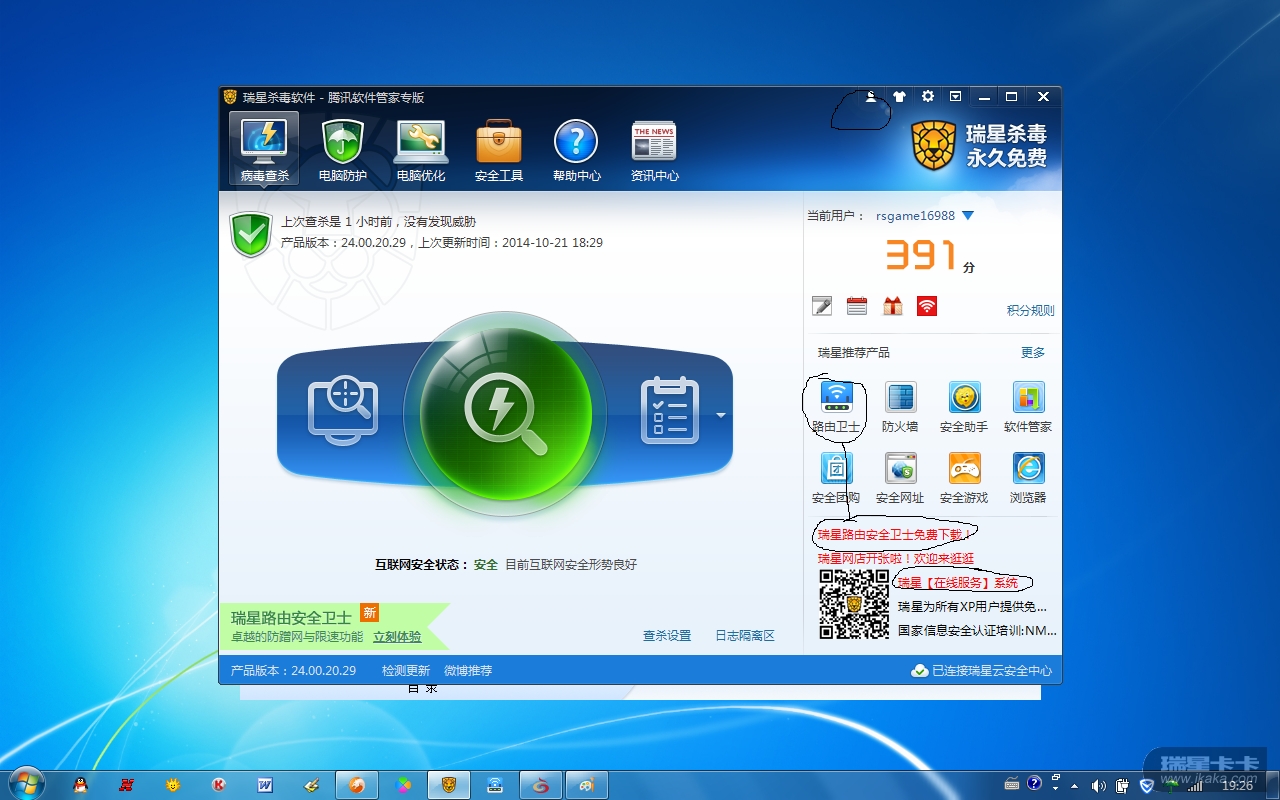The image size is (1280, 800).
Task: Click the gift box icon
Action: click(x=892, y=306)
